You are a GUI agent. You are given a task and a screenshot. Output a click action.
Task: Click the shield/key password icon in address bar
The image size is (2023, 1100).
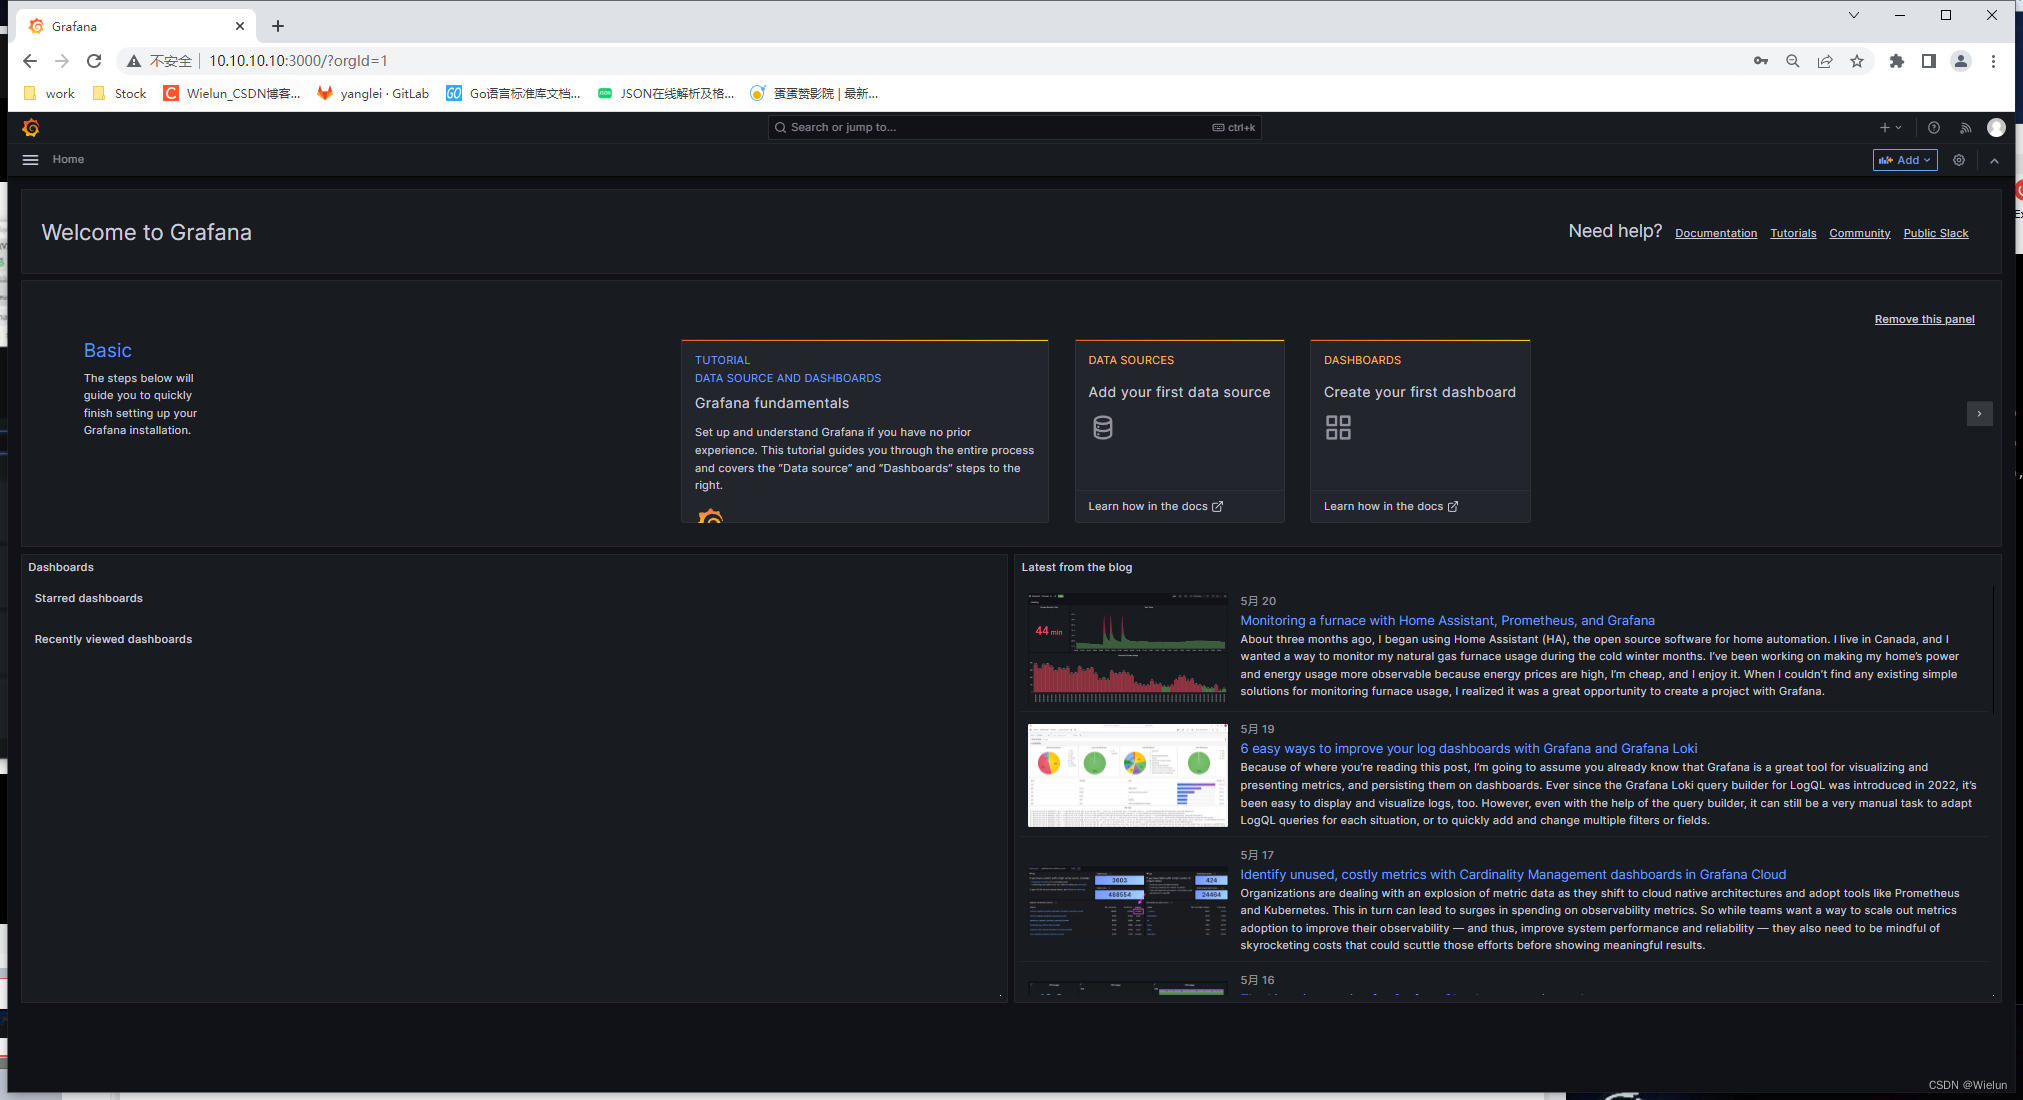1758,60
